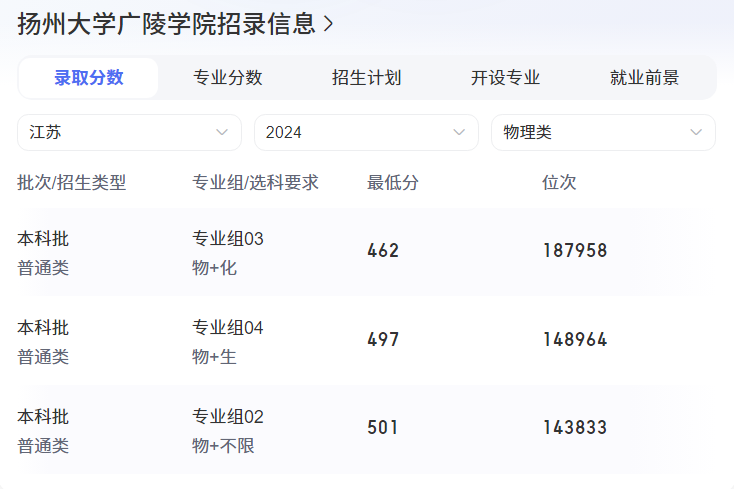Open the 江苏 province dropdown
The image size is (734, 489).
[x=129, y=132]
